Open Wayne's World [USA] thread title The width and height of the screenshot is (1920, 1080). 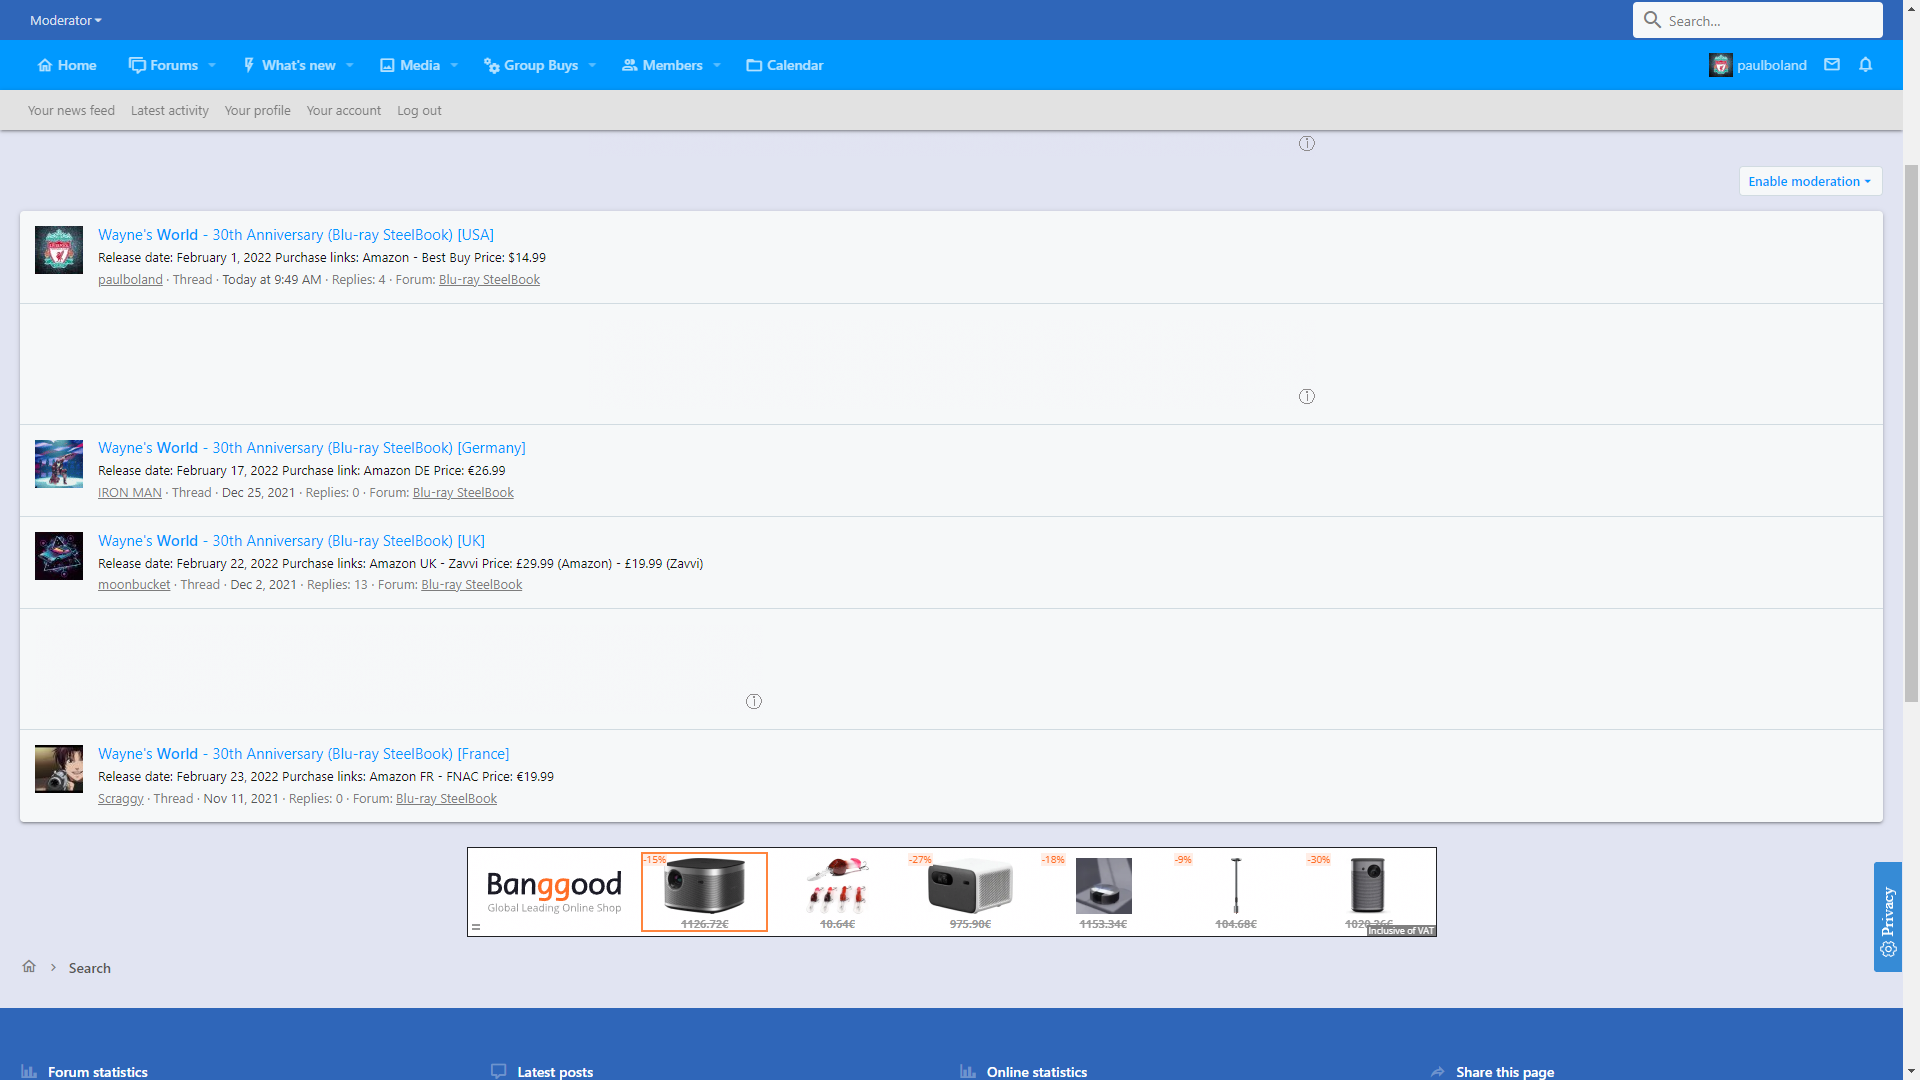(x=296, y=235)
